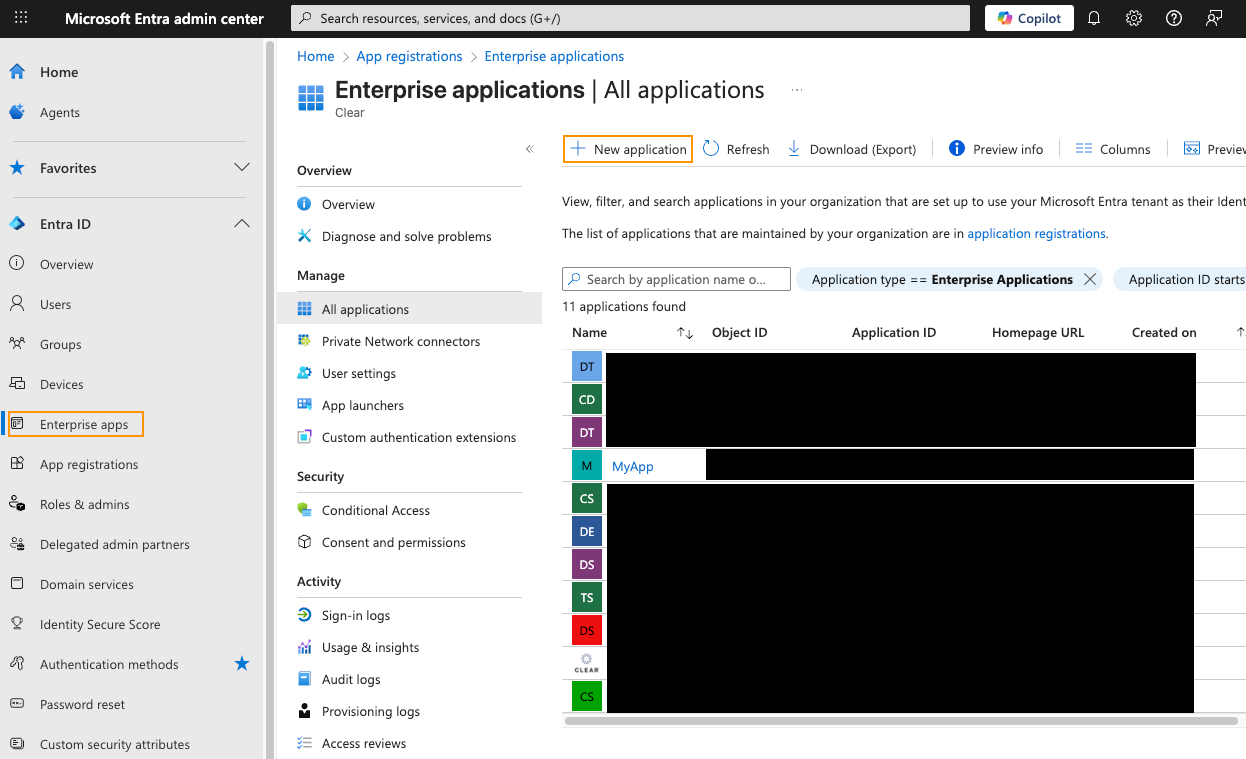
Task: Remove the Application type filter with X
Action: [1090, 279]
